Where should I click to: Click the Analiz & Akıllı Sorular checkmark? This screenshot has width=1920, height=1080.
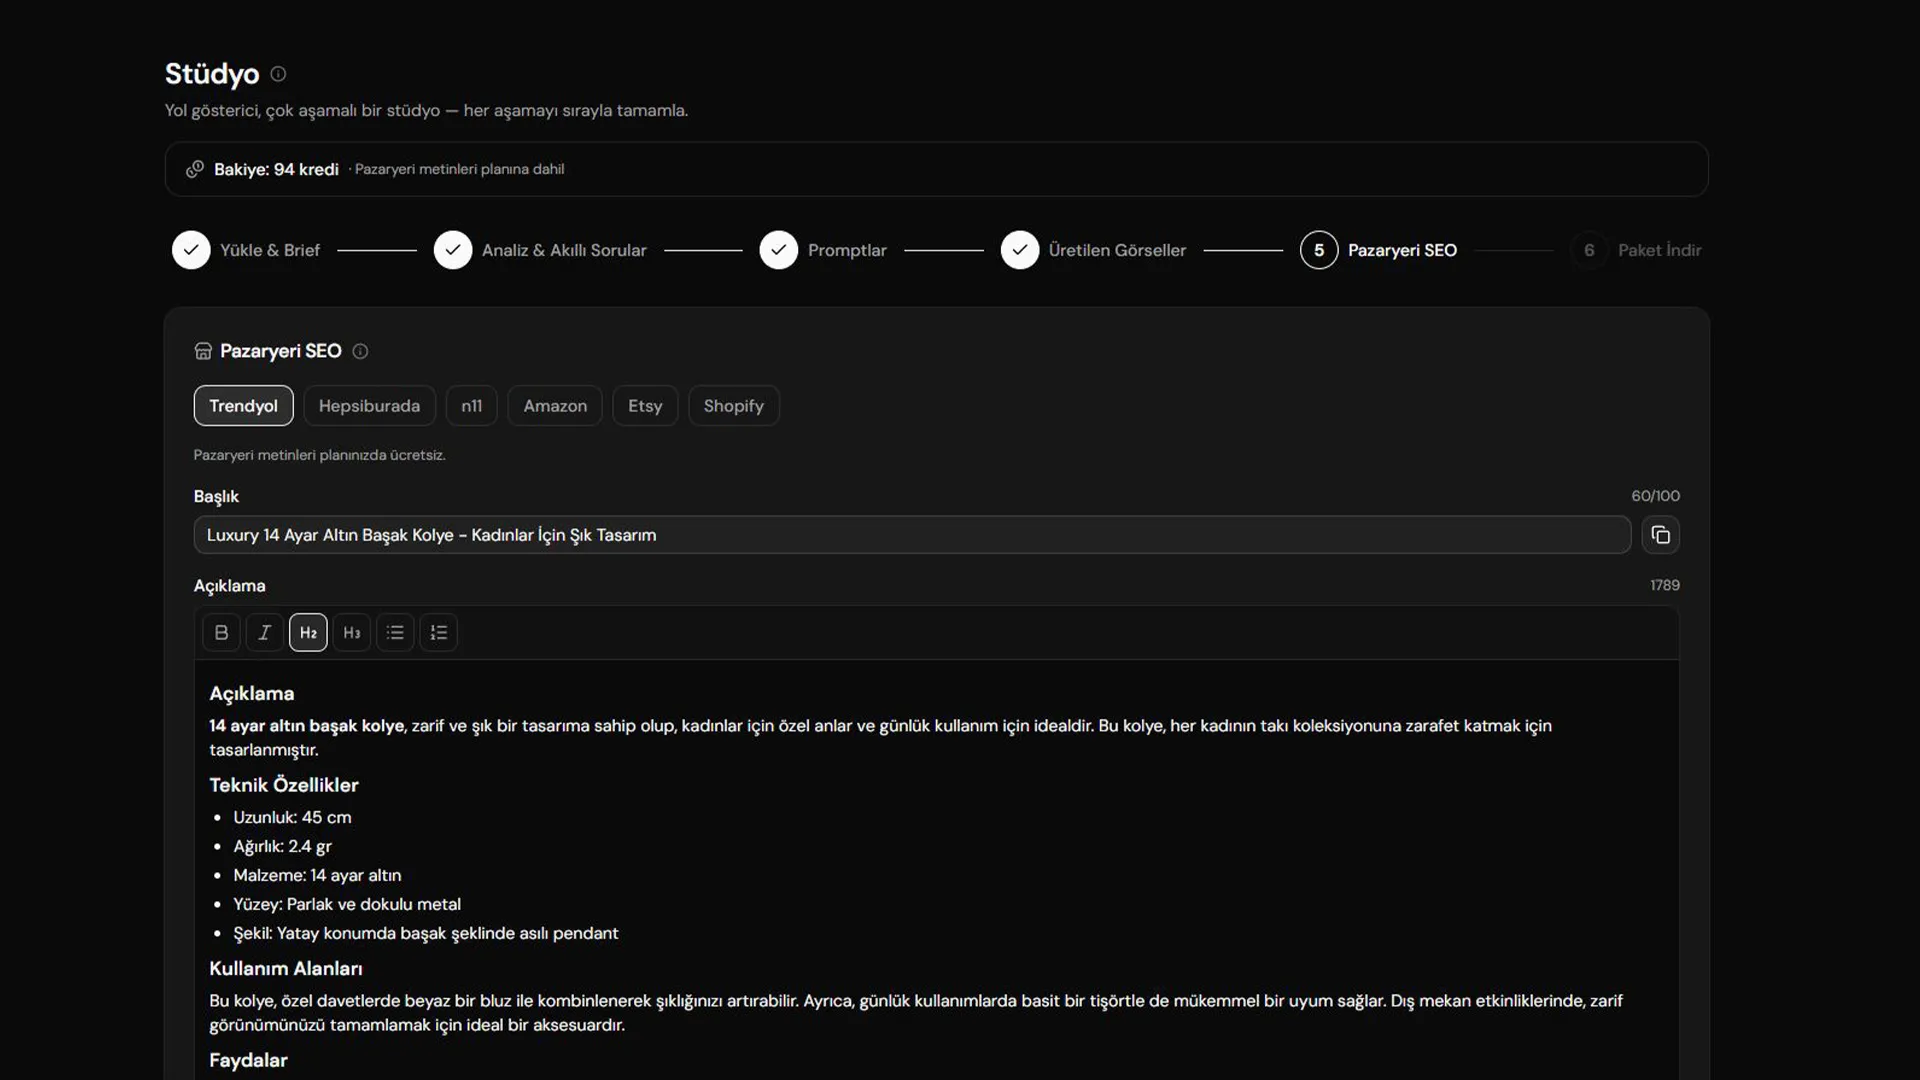click(453, 250)
